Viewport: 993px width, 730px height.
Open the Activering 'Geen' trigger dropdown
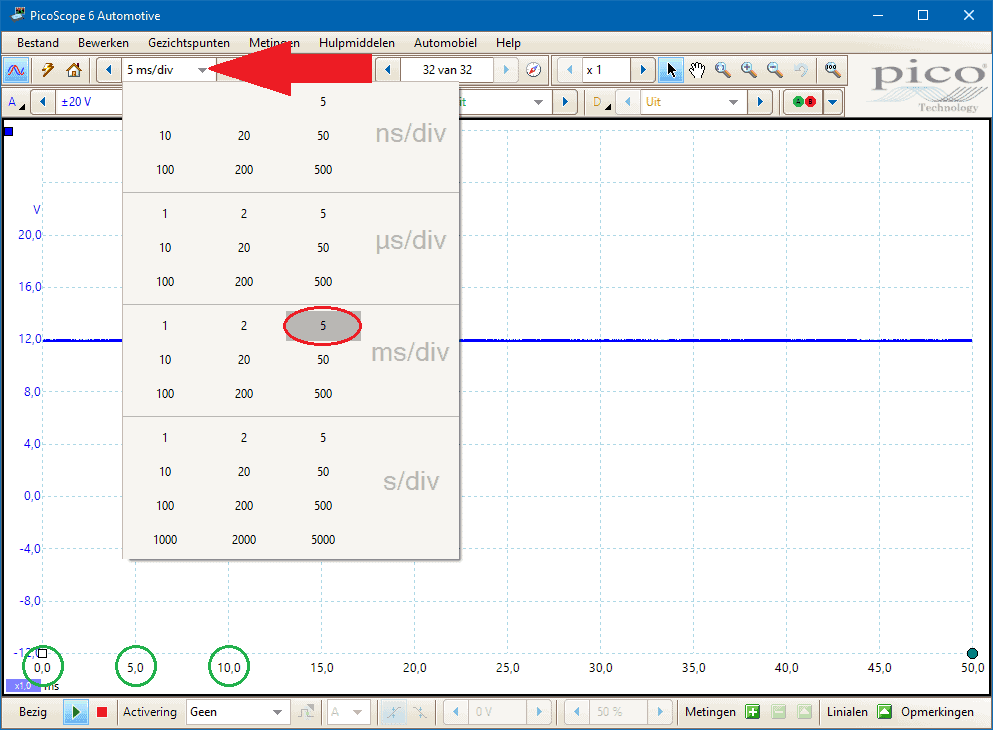[238, 712]
